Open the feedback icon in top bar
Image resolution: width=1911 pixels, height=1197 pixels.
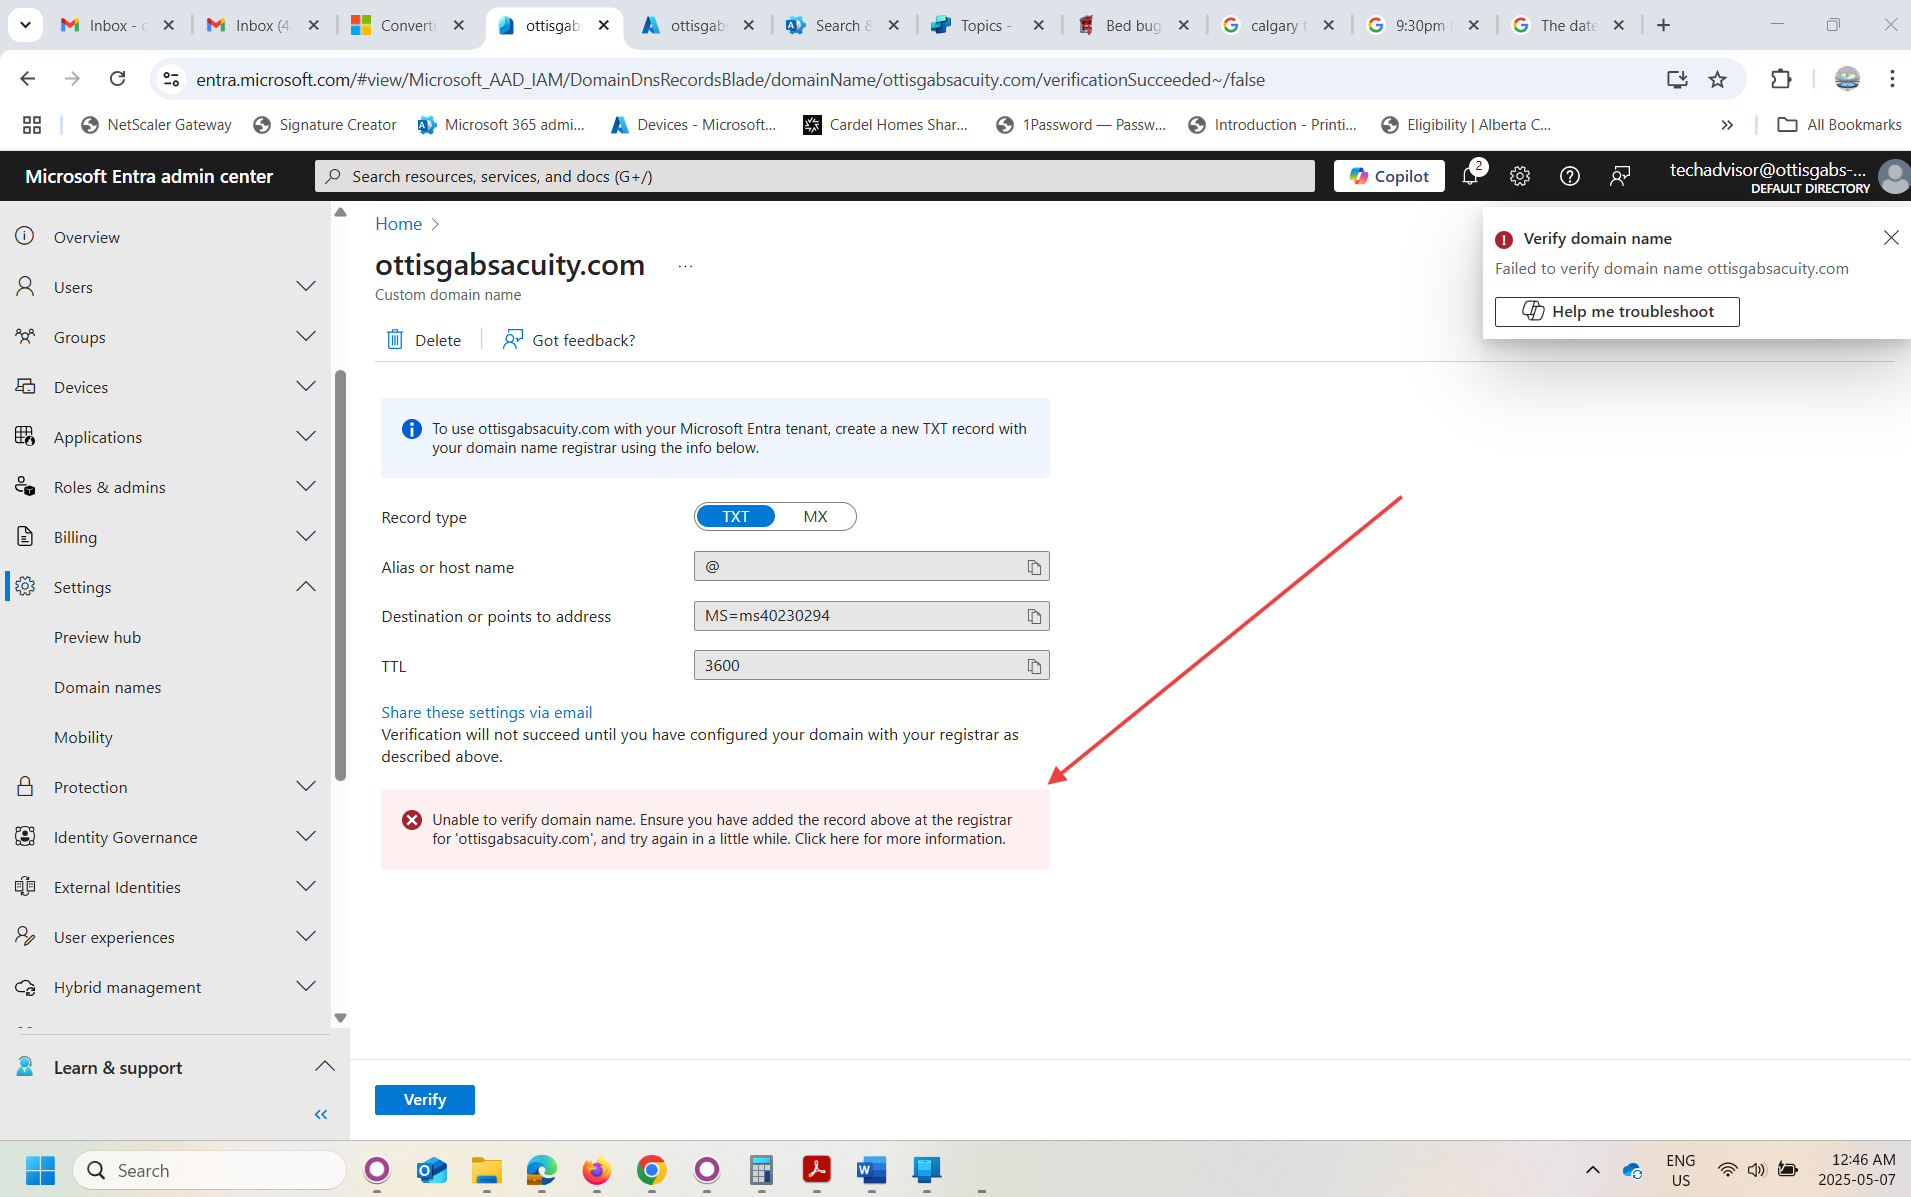(x=1620, y=176)
